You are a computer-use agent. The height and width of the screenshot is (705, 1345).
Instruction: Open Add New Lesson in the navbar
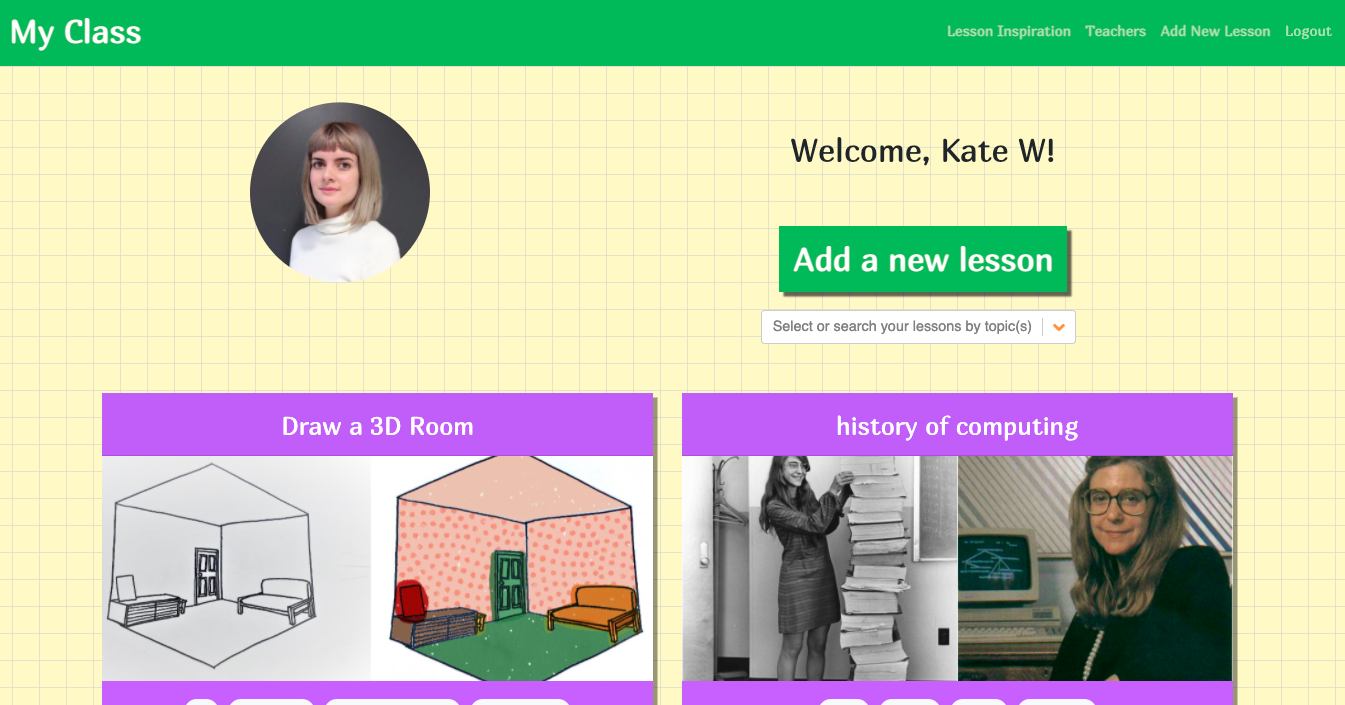1215,31
